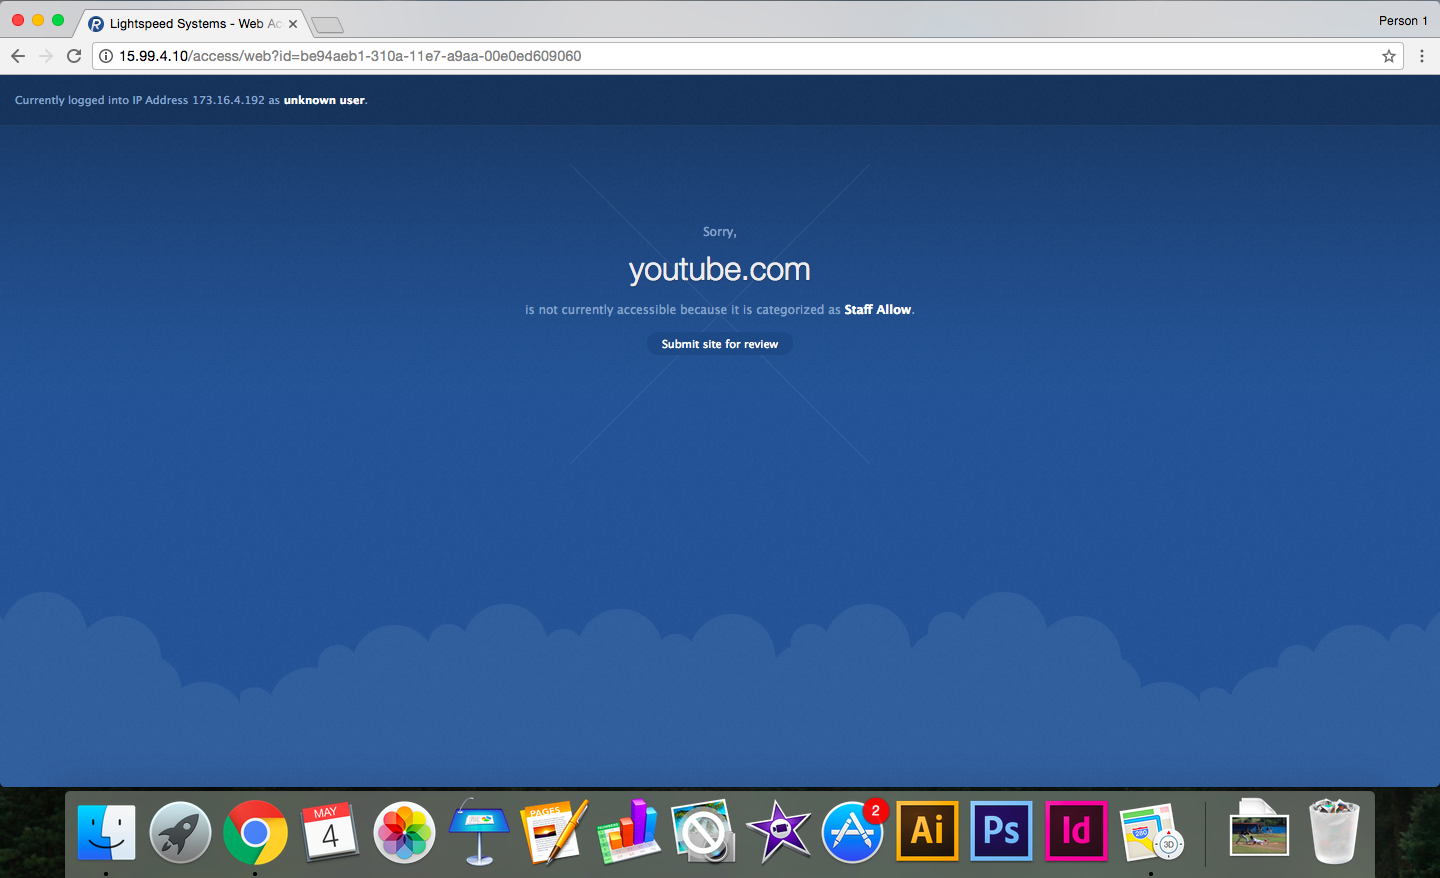This screenshot has width=1440, height=878.
Task: Open the photo document stack in dock
Action: coord(1259,828)
